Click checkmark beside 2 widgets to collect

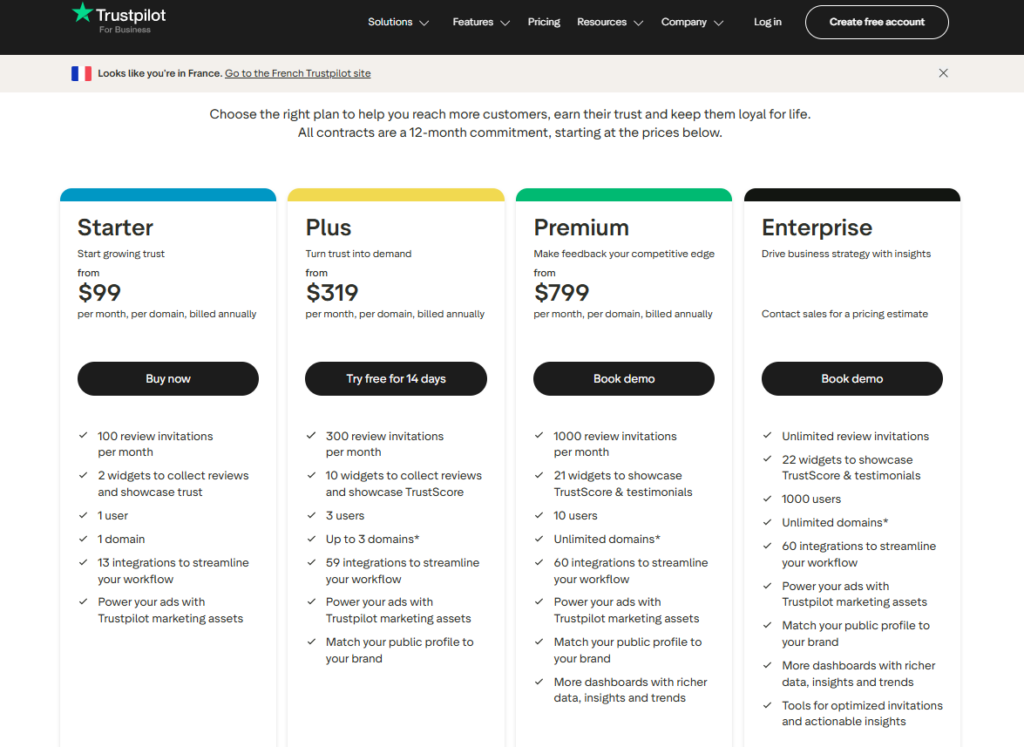point(83,475)
